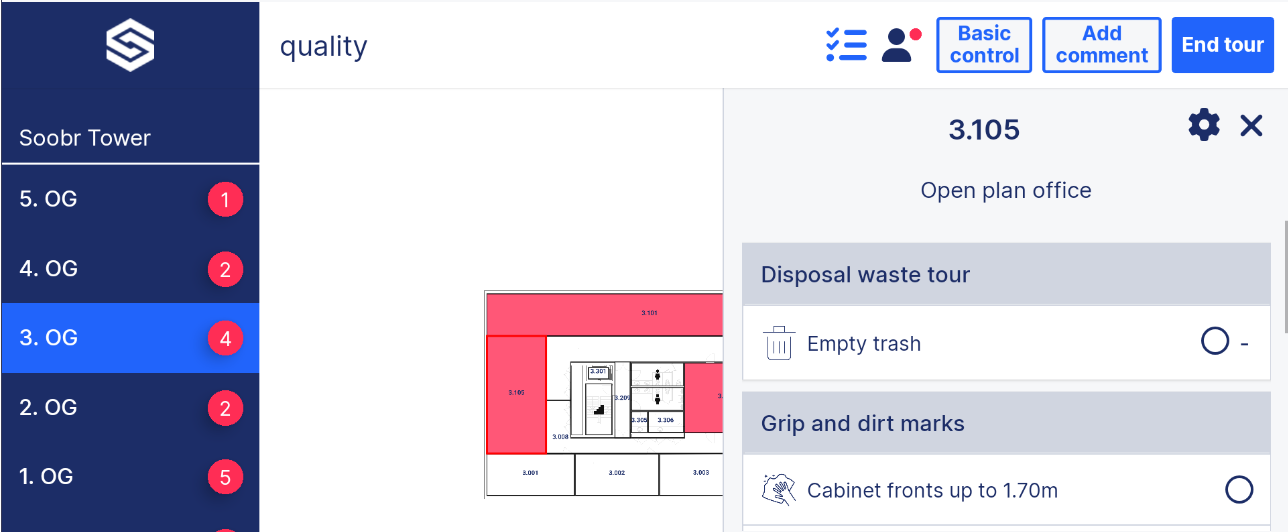Click the red badge on 3. OG
Image resolution: width=1288 pixels, height=532 pixels.
[225, 338]
